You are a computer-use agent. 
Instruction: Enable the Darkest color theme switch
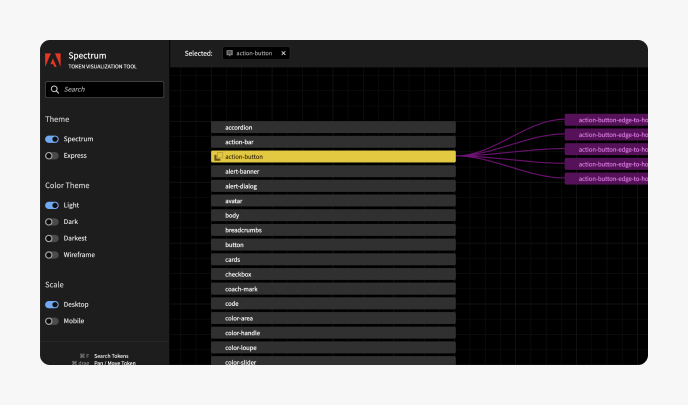52,239
